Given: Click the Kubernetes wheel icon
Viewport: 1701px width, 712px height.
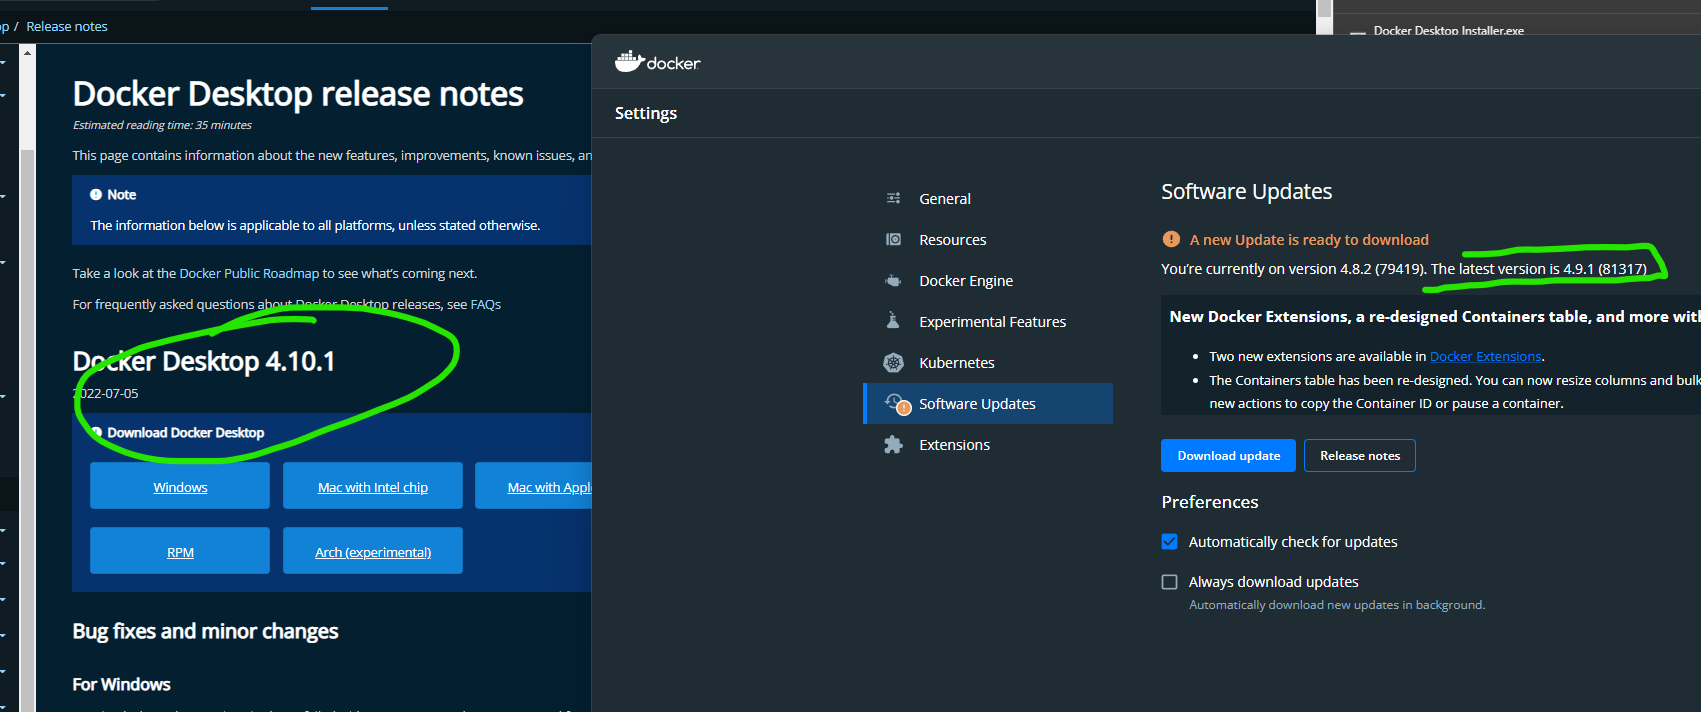Looking at the screenshot, I should 893,362.
